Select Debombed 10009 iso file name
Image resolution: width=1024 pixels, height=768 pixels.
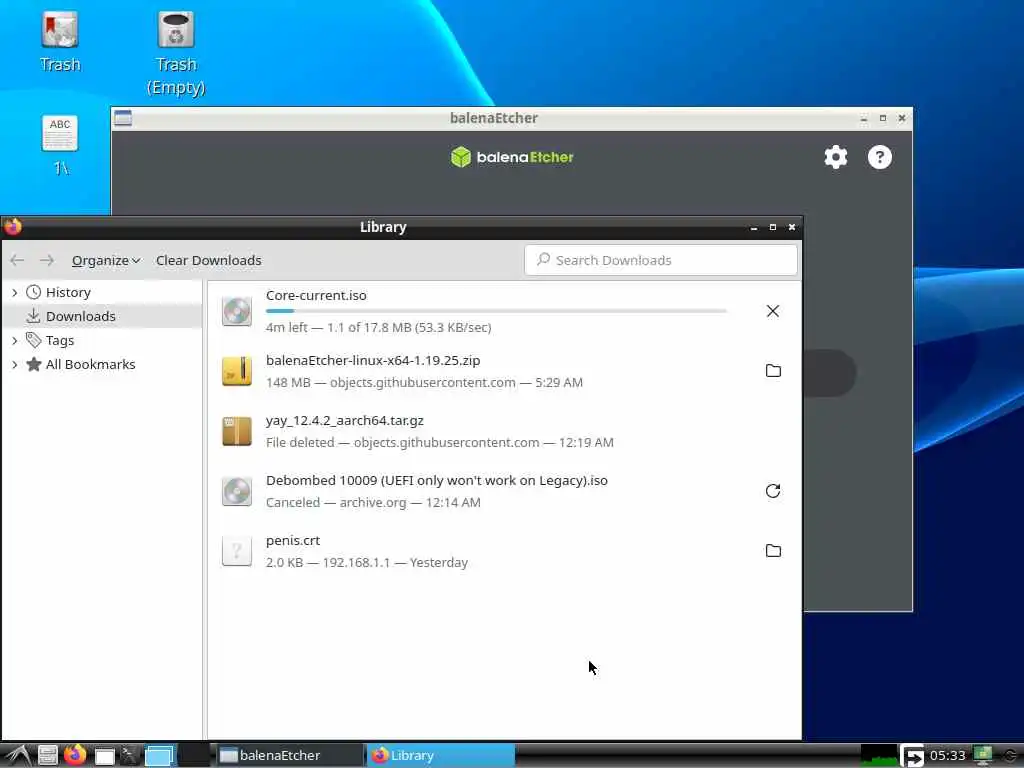[x=437, y=481]
